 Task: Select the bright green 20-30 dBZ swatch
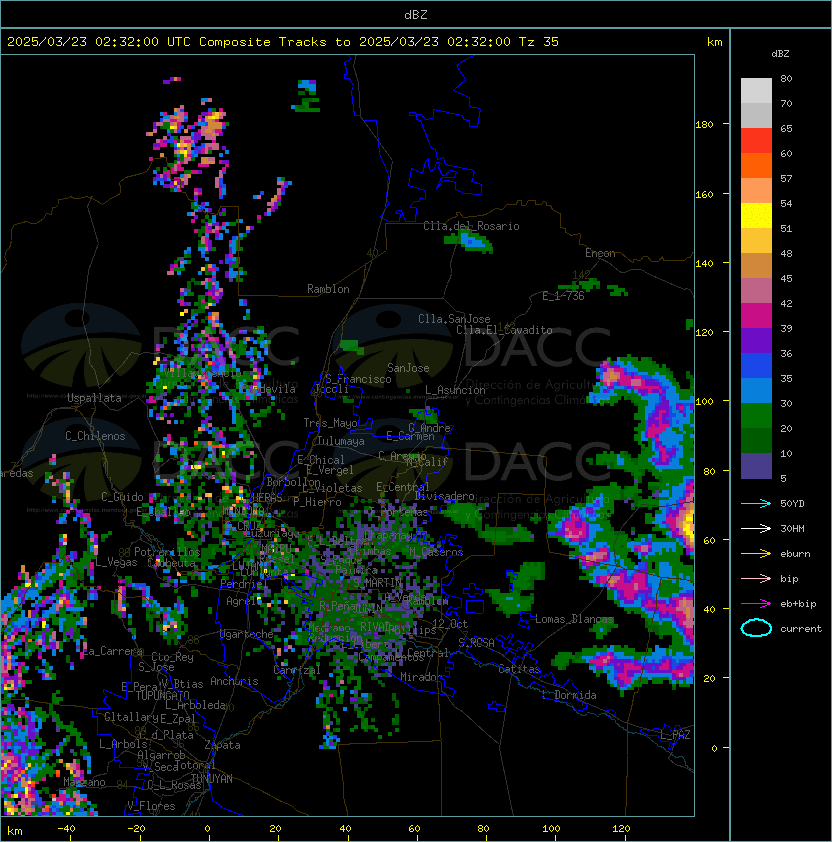(x=756, y=416)
